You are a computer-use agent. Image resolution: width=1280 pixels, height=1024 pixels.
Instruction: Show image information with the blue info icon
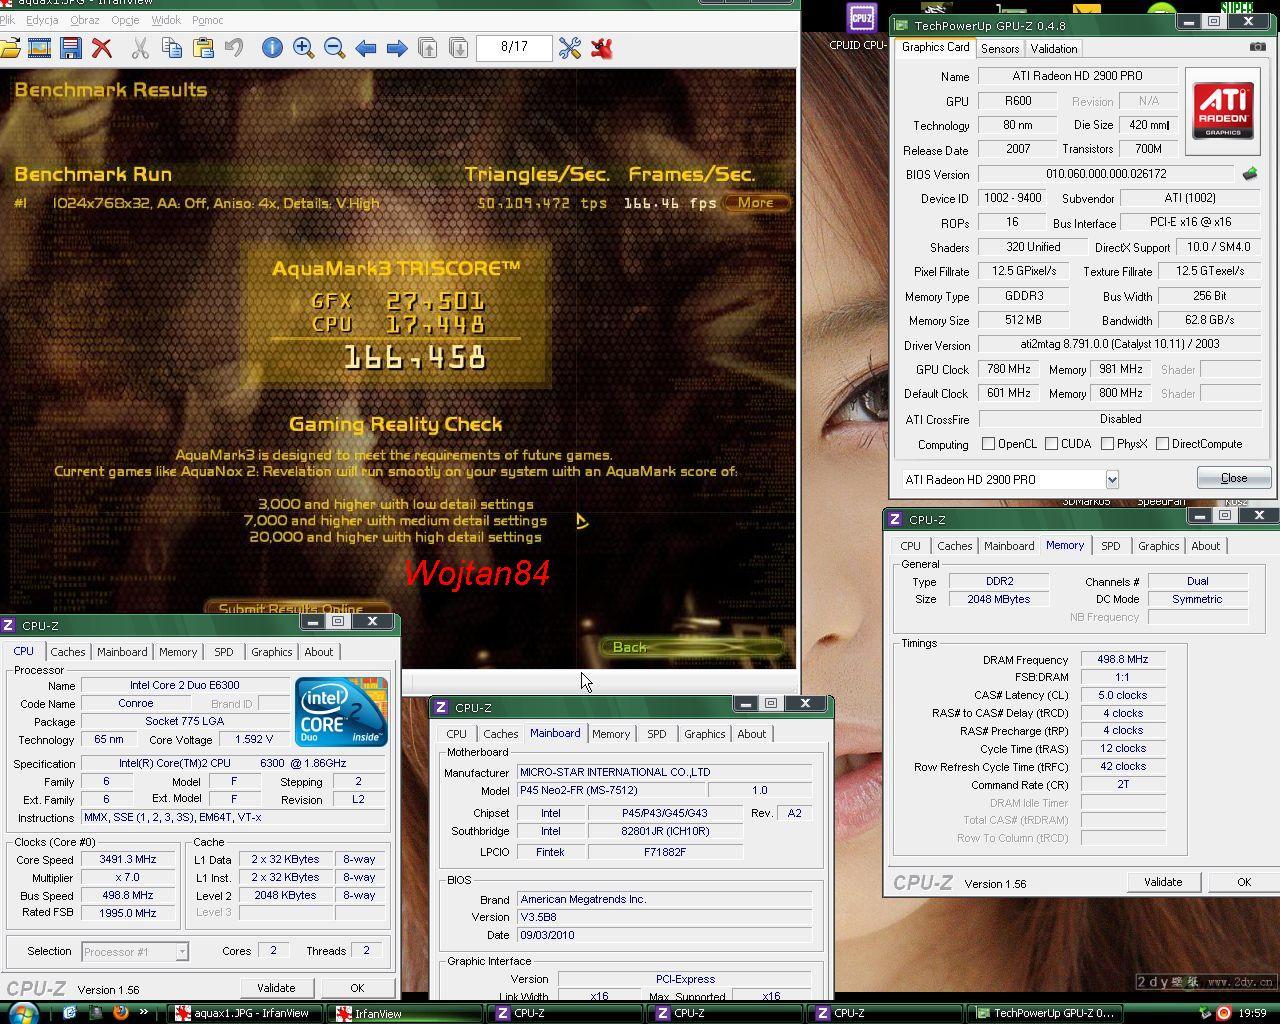[x=272, y=47]
